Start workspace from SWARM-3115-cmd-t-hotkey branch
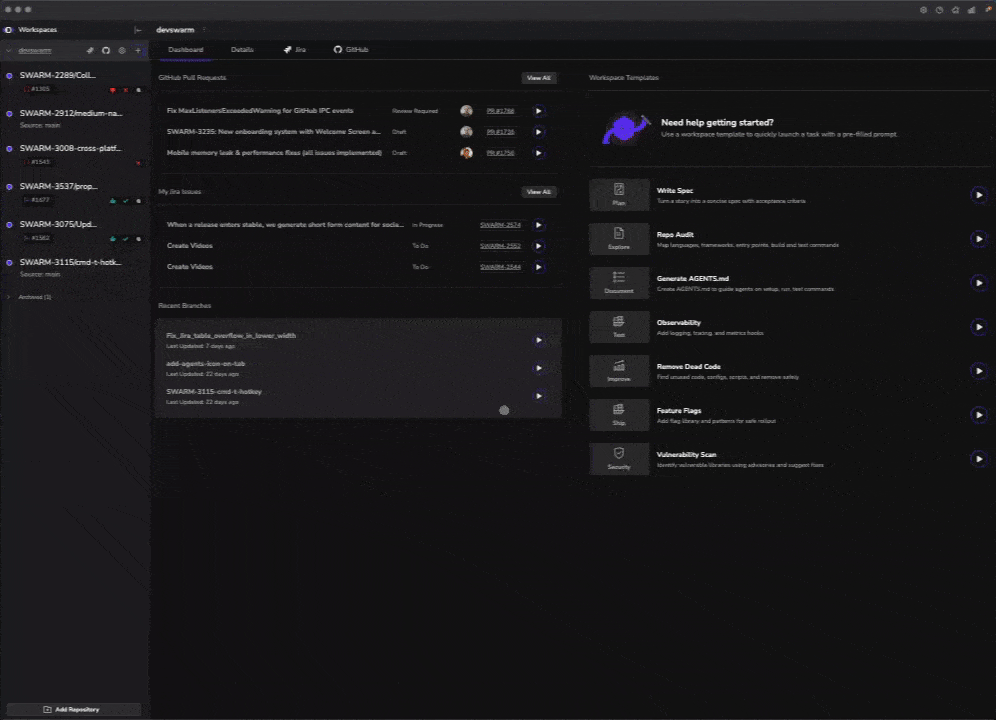Viewport: 996px width, 720px height. click(x=539, y=396)
